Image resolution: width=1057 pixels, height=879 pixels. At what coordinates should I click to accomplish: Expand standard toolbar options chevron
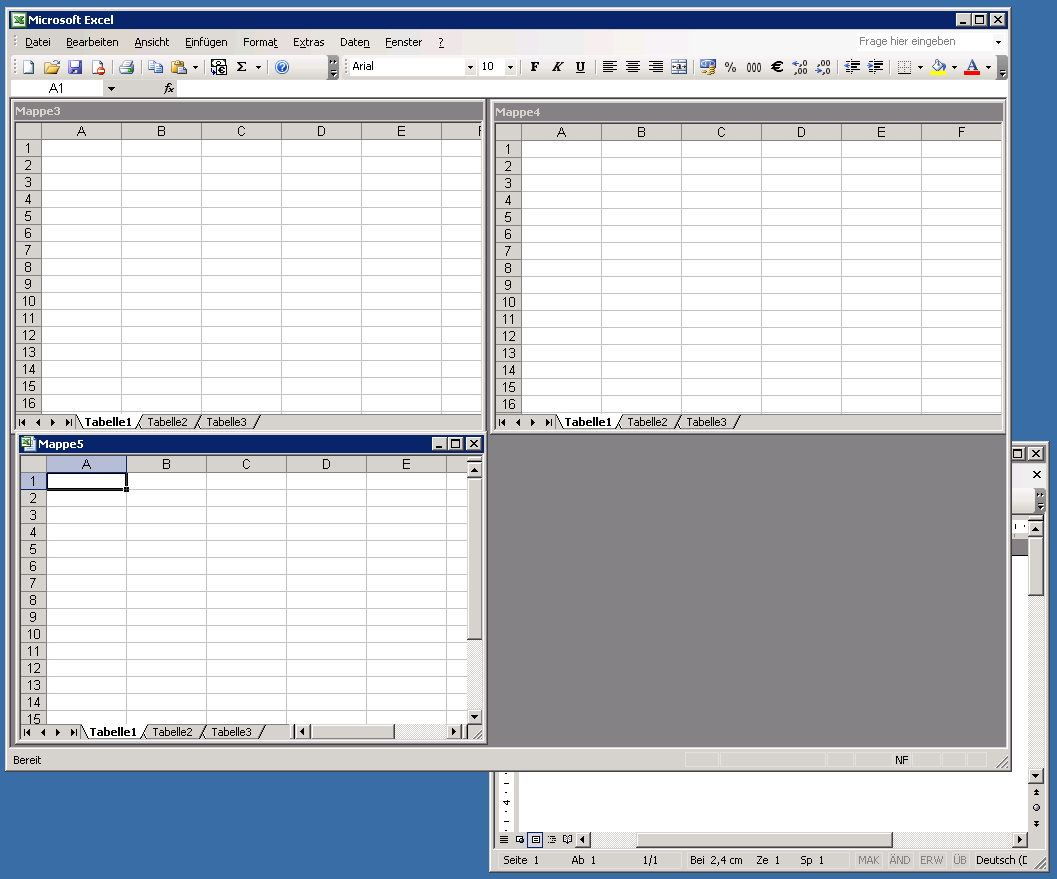pyautogui.click(x=333, y=67)
